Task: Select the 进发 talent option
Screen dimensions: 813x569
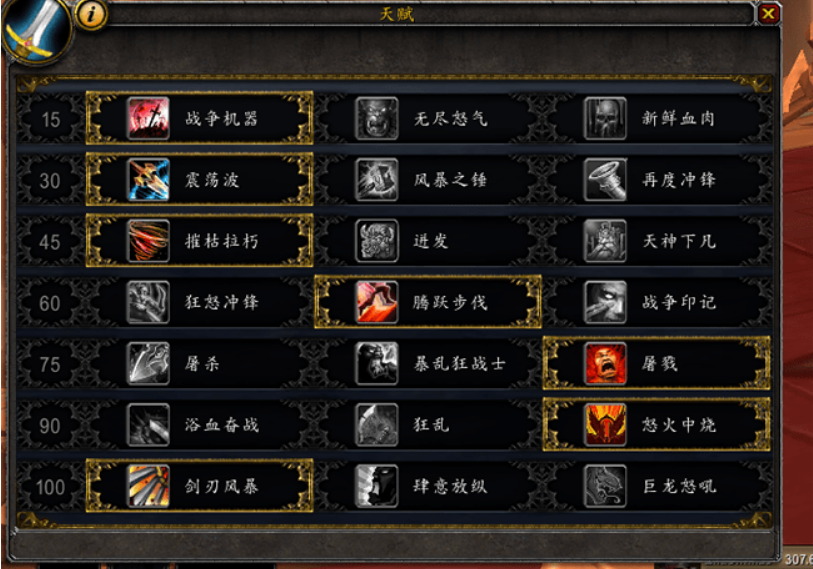Action: point(428,241)
